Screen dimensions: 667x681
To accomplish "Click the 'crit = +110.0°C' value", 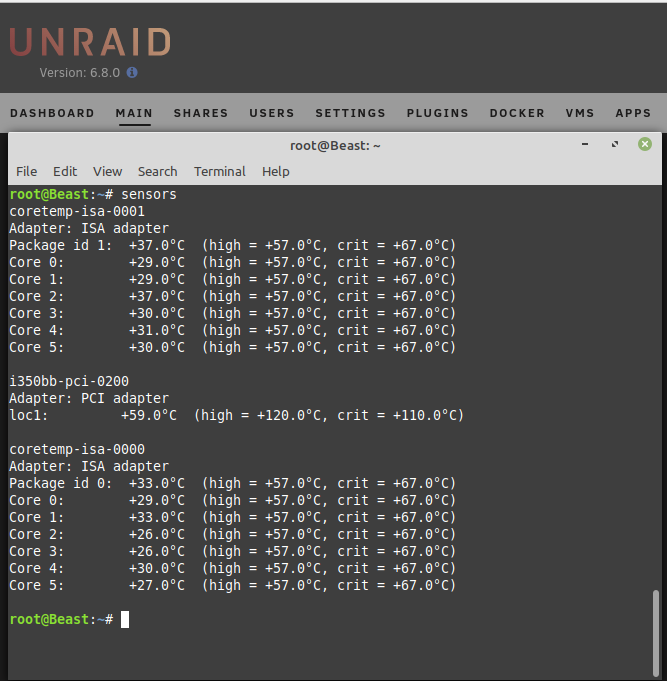I will tap(396, 415).
